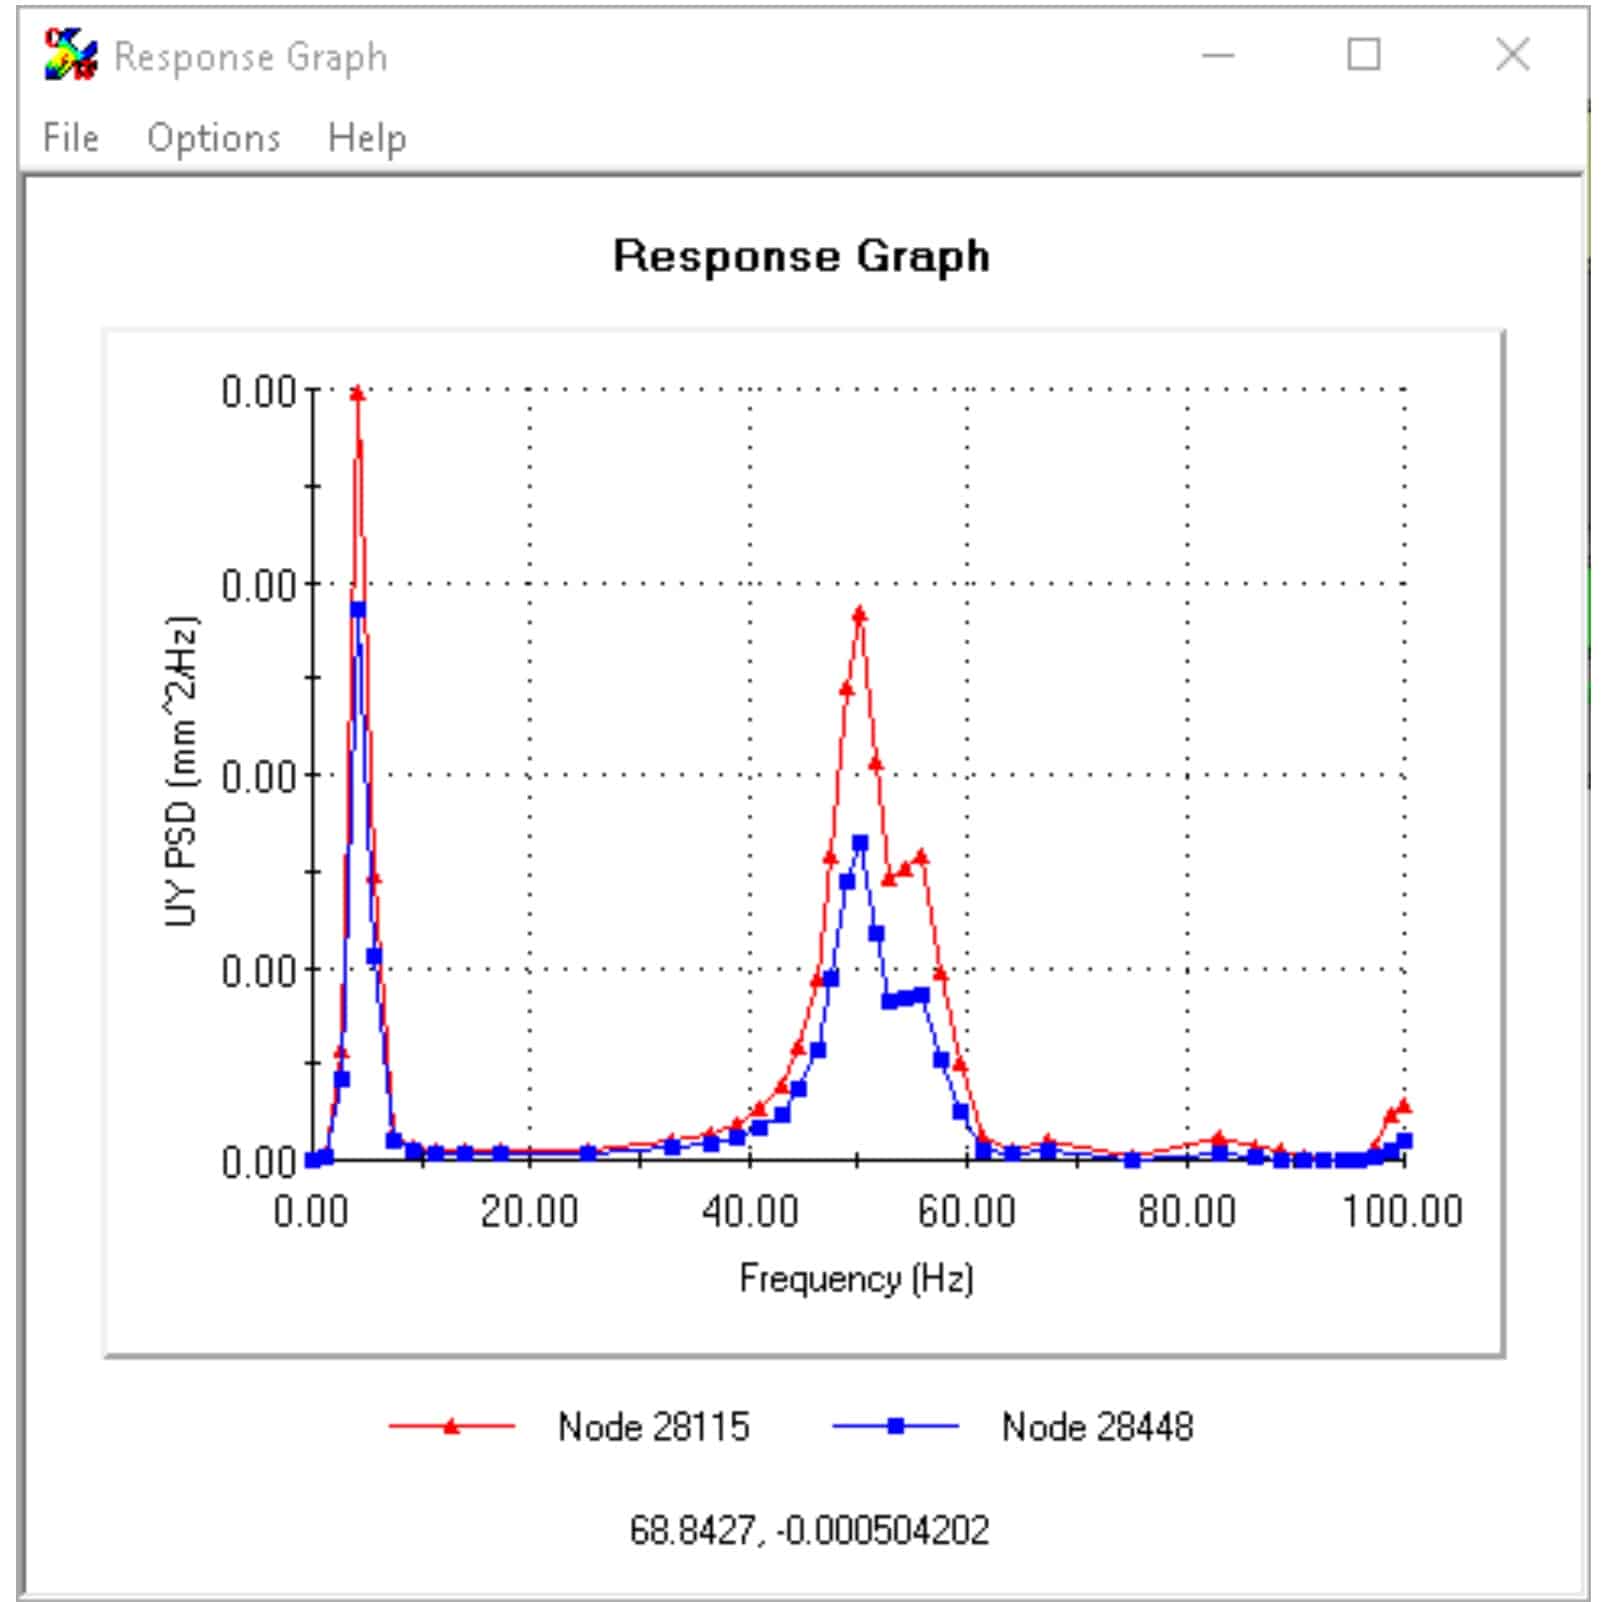The height and width of the screenshot is (1602, 1602).
Task: Minimize the Response Graph window
Action: (x=1217, y=56)
